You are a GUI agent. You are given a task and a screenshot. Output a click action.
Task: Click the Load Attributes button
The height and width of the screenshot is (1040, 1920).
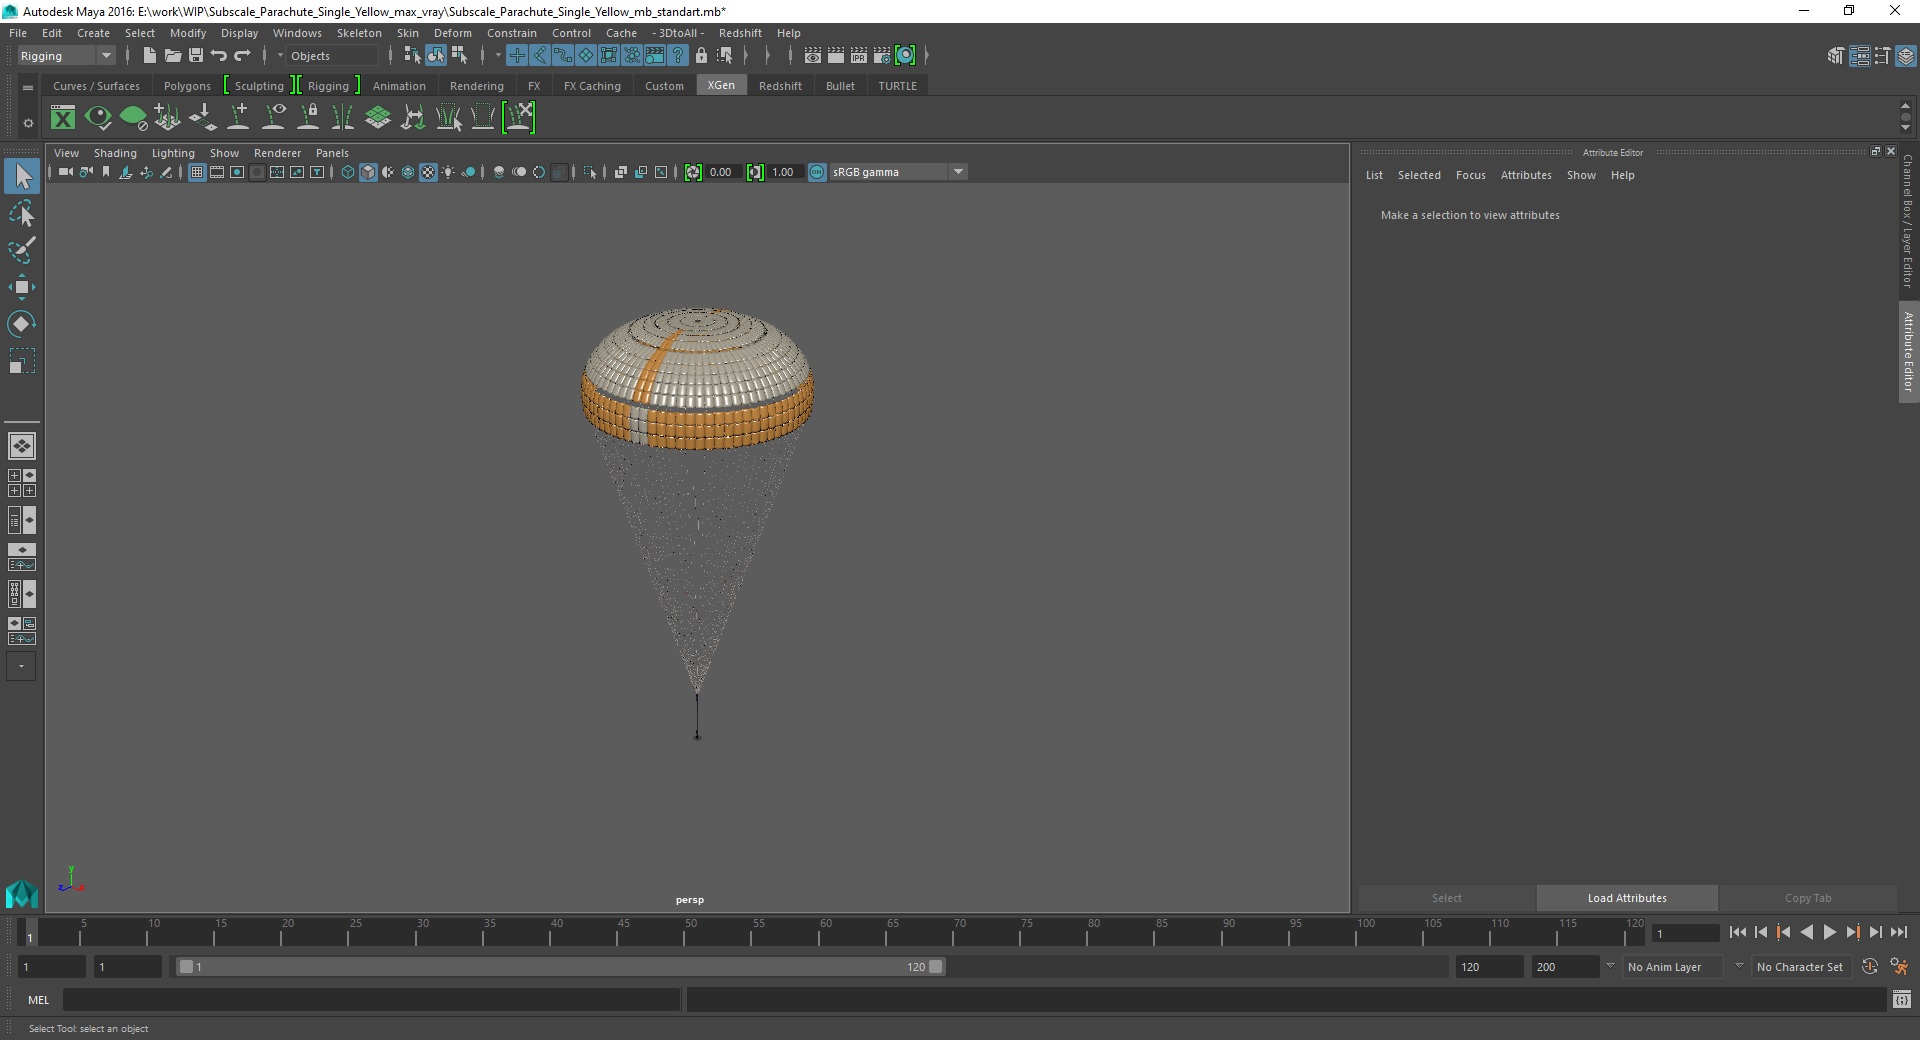(1627, 898)
